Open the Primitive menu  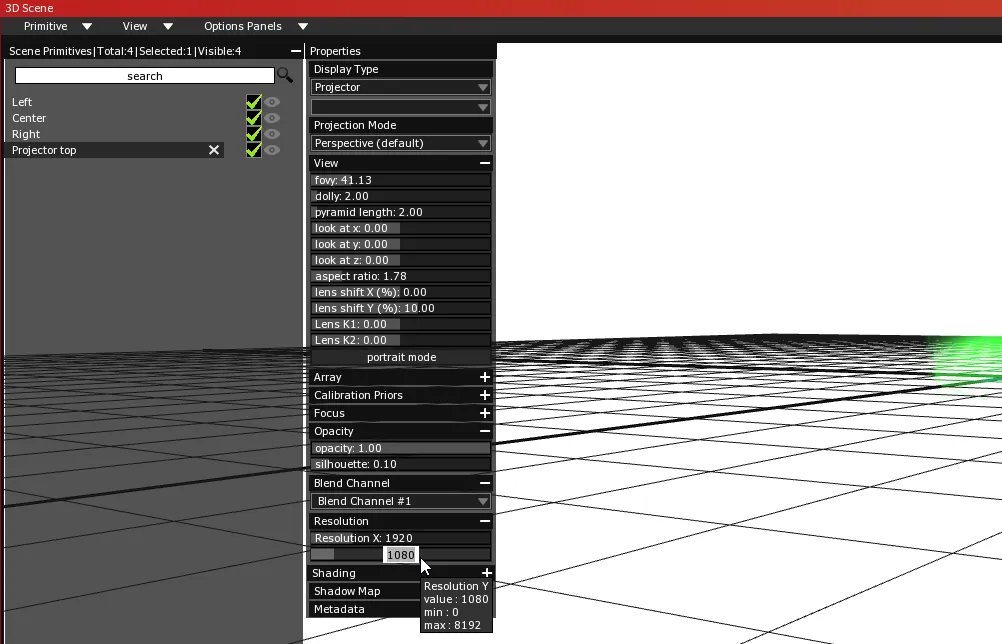click(x=58, y=26)
